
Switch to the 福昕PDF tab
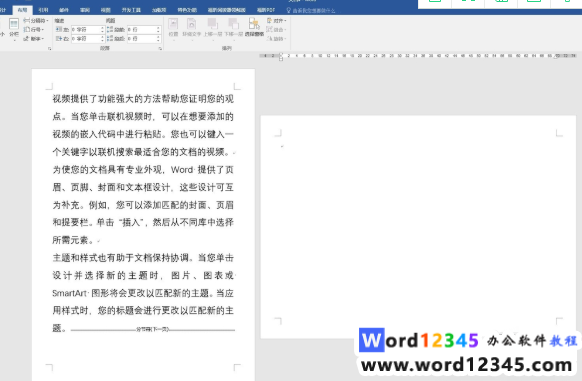(266, 10)
